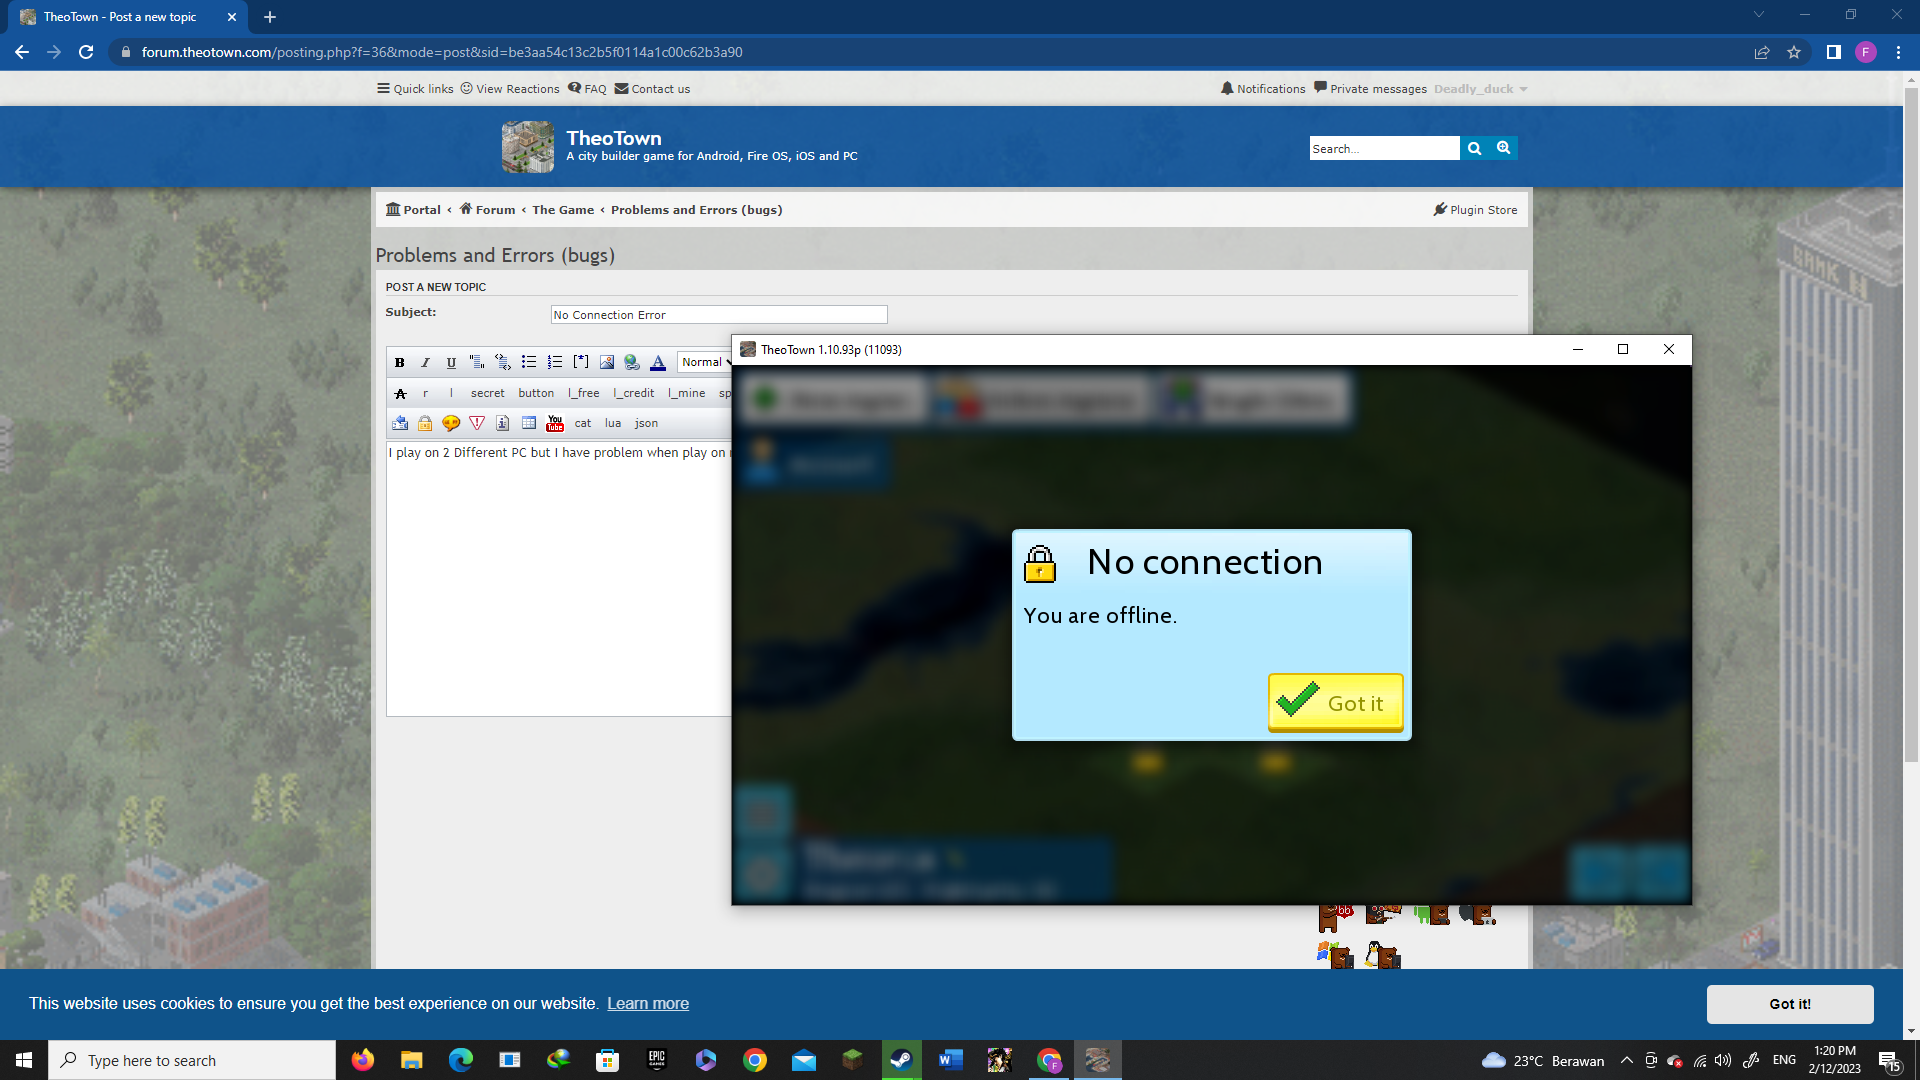Insert the l_credit BBCode tag

click(634, 393)
